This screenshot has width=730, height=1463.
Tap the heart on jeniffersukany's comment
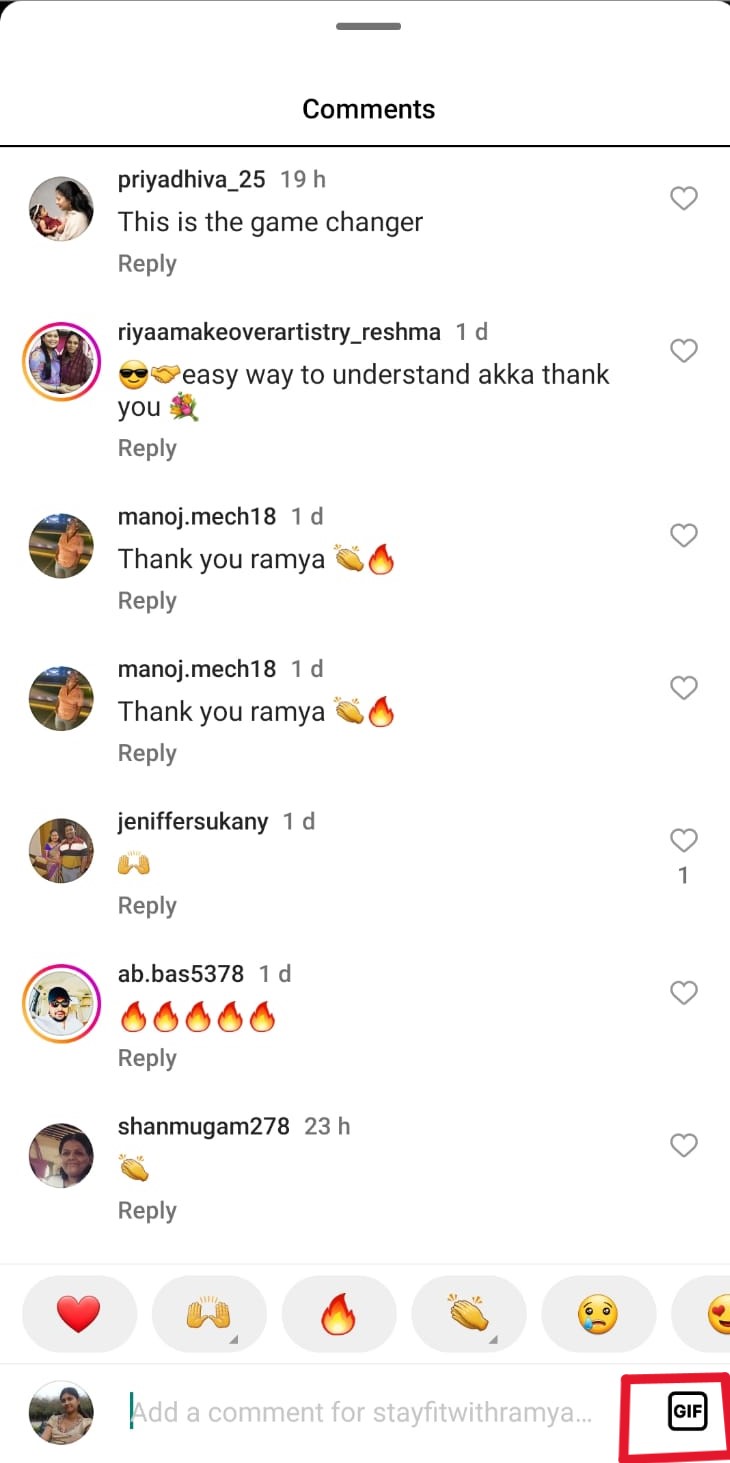pyautogui.click(x=684, y=840)
